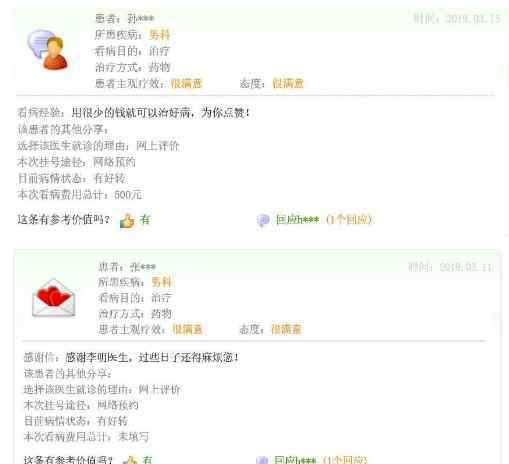Click patient name 孙*** in first review

pos(141,18)
